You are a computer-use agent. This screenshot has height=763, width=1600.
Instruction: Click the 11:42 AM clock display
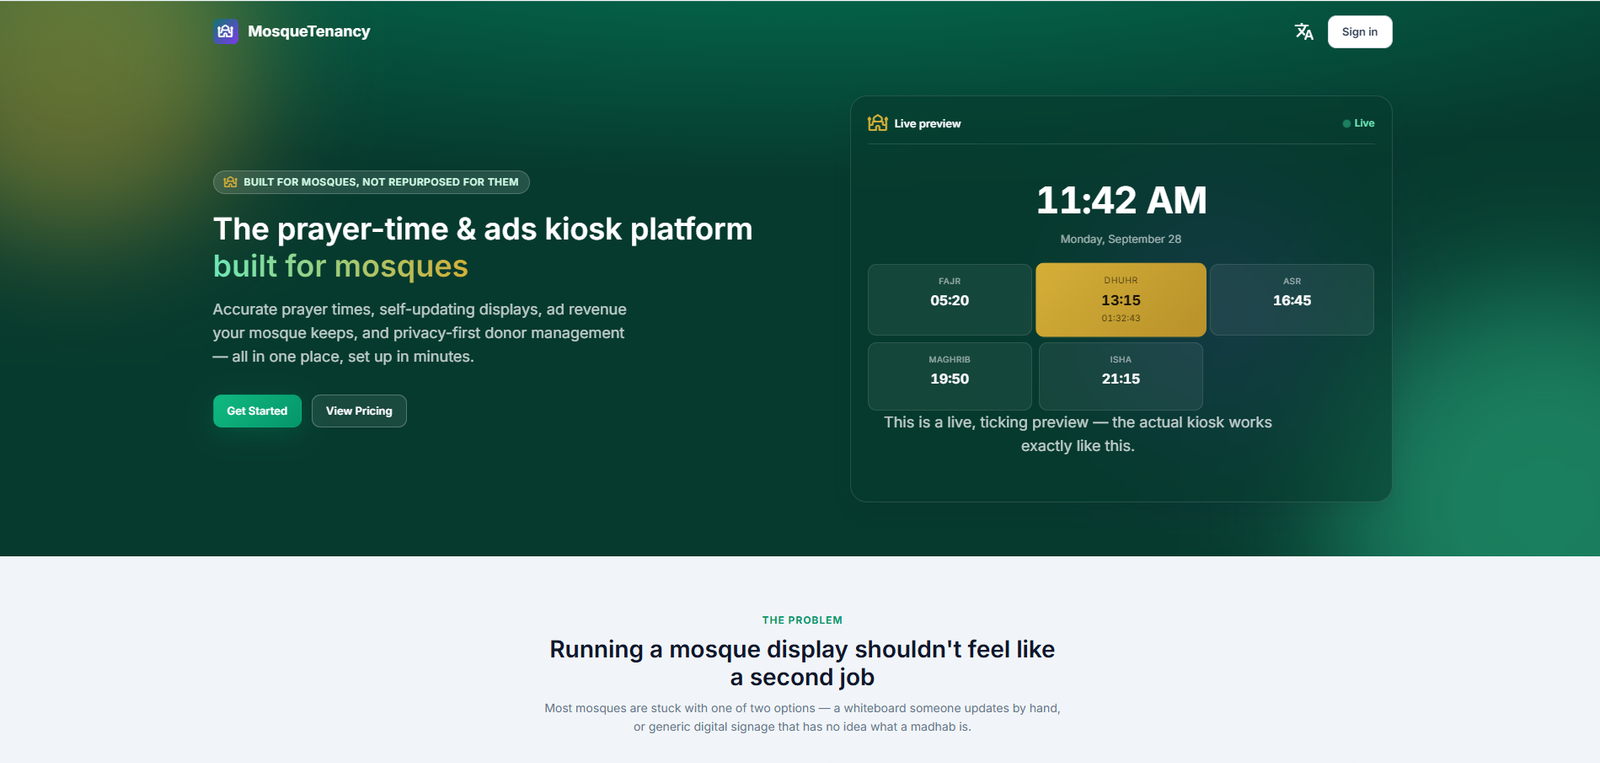coord(1121,200)
